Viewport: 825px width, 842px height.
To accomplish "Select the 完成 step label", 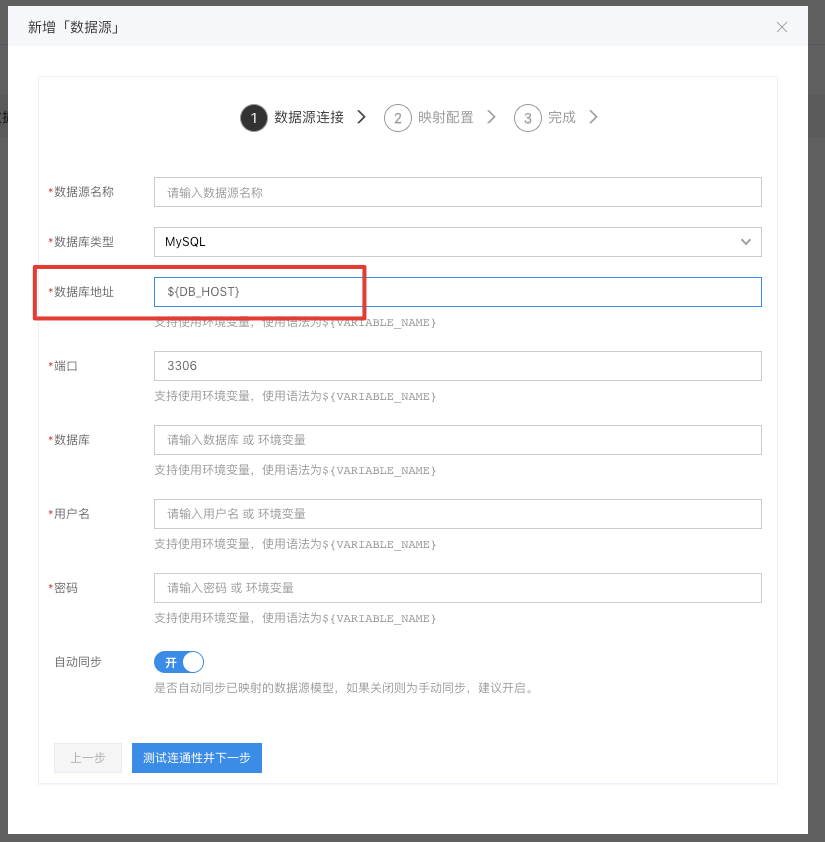I will (562, 117).
